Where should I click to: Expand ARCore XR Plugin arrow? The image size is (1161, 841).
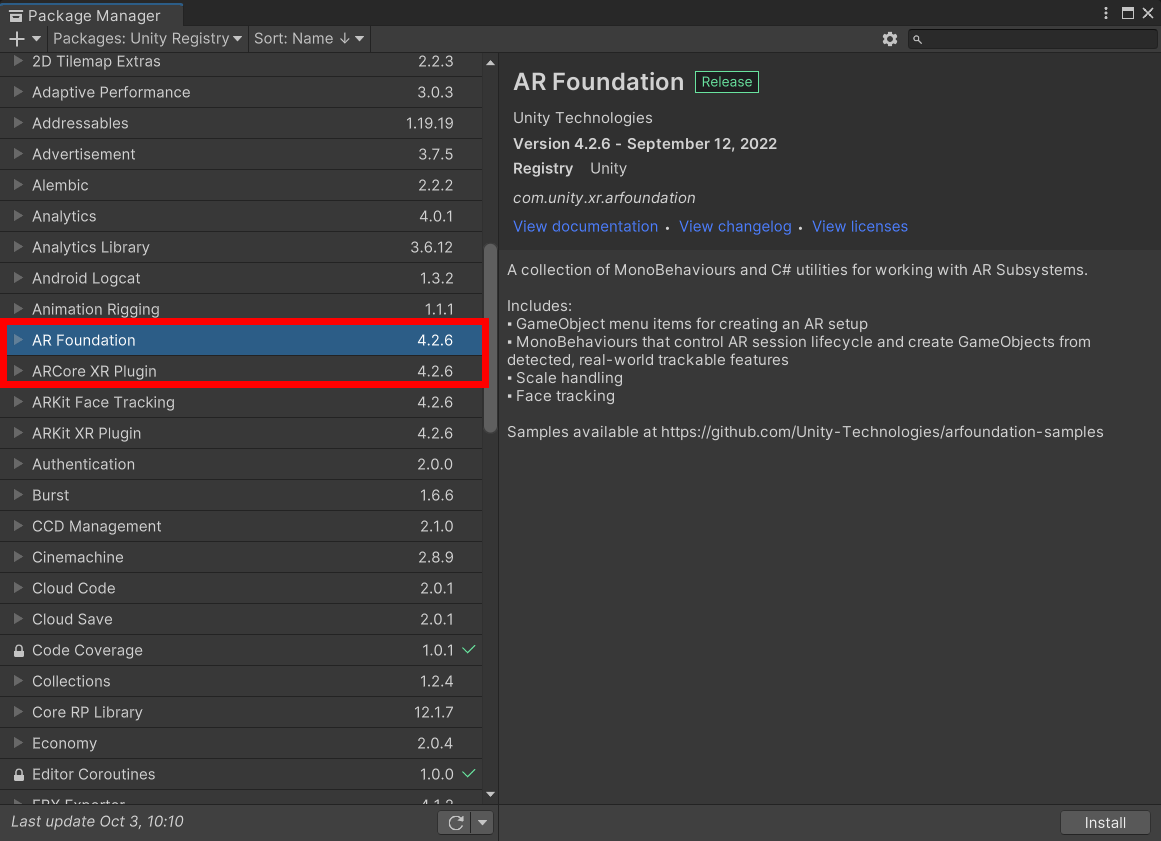[19, 371]
